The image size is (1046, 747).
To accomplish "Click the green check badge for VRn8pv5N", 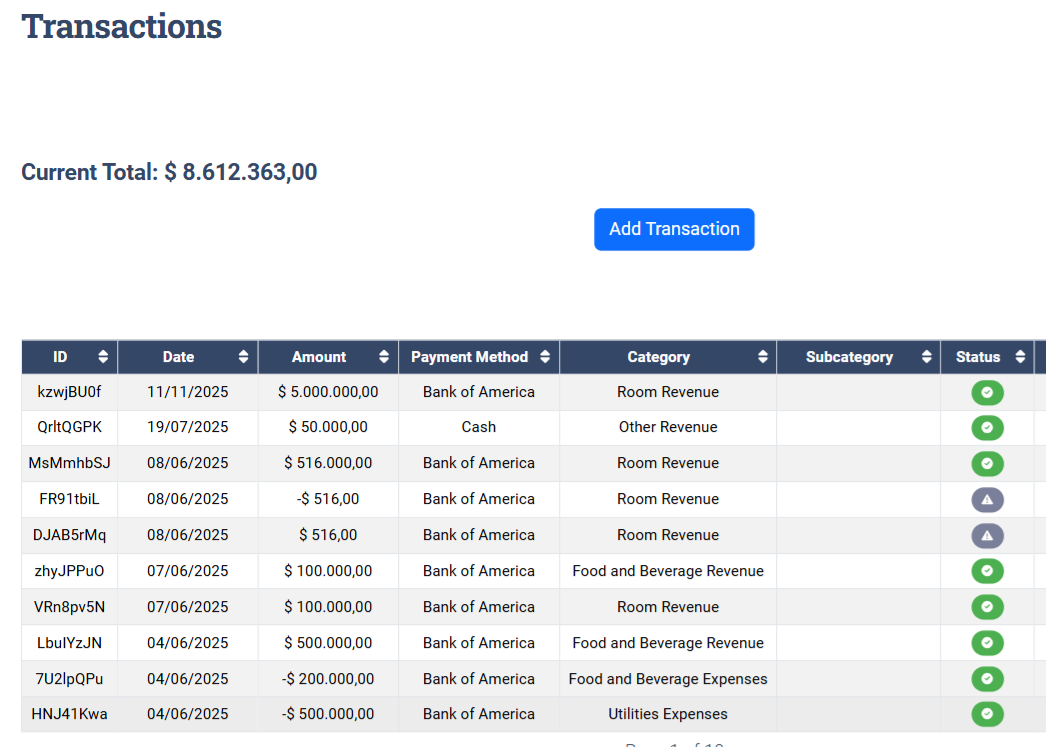I will pos(987,607).
